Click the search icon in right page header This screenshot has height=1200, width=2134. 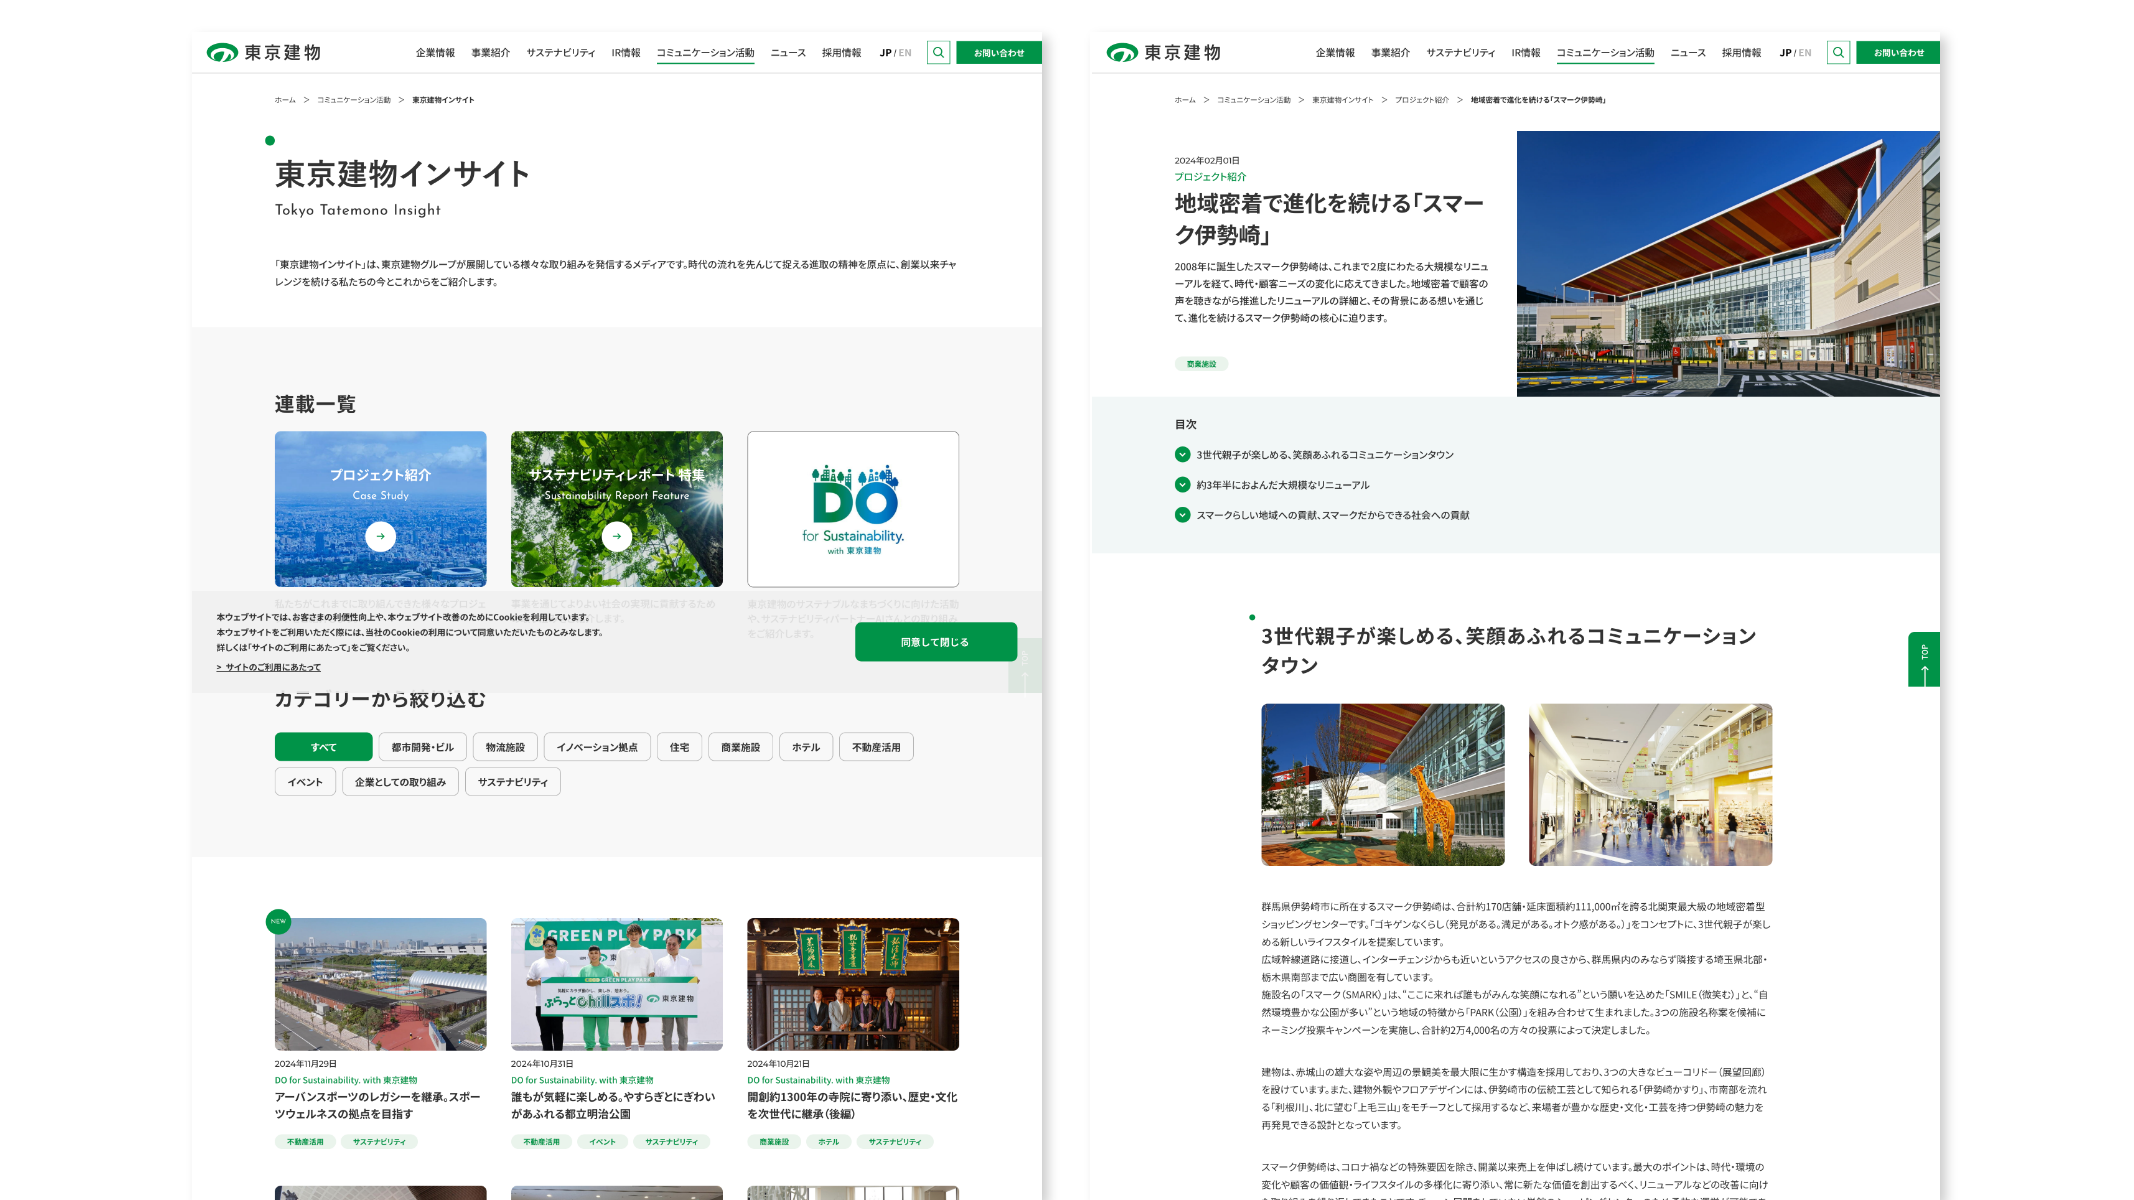(1838, 52)
